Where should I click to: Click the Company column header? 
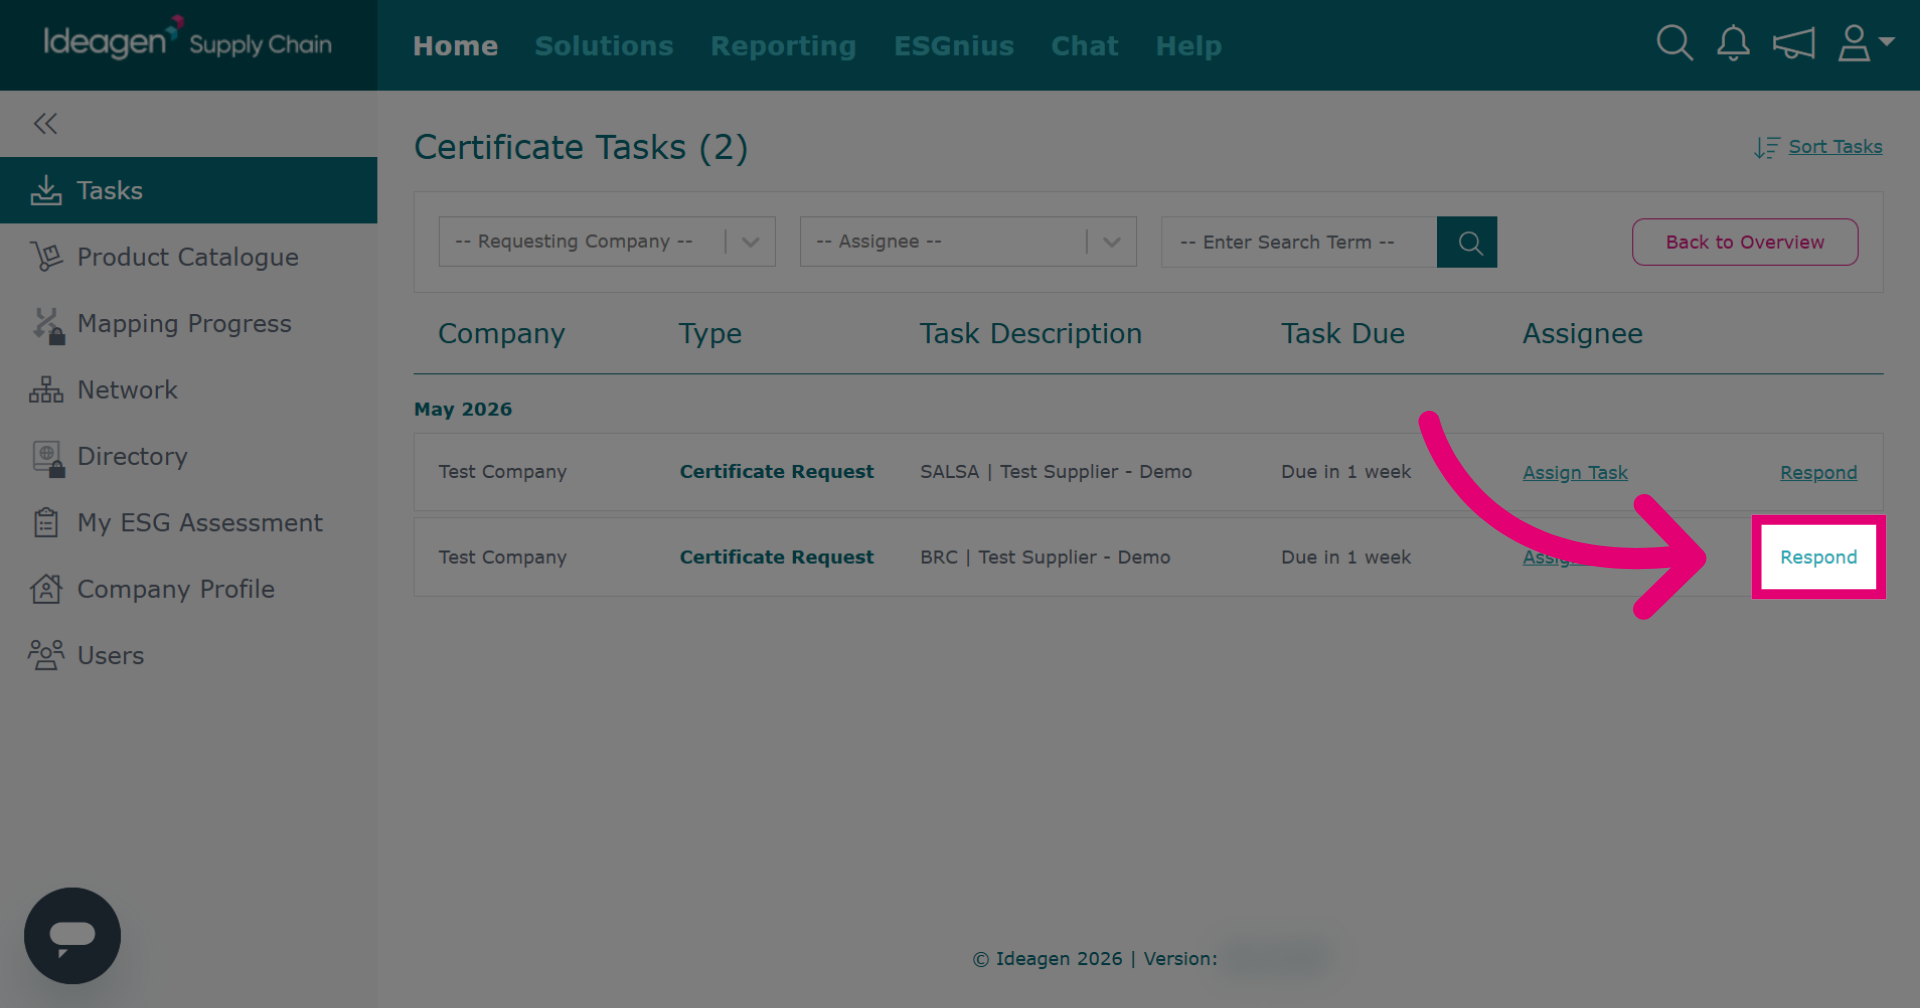click(501, 334)
